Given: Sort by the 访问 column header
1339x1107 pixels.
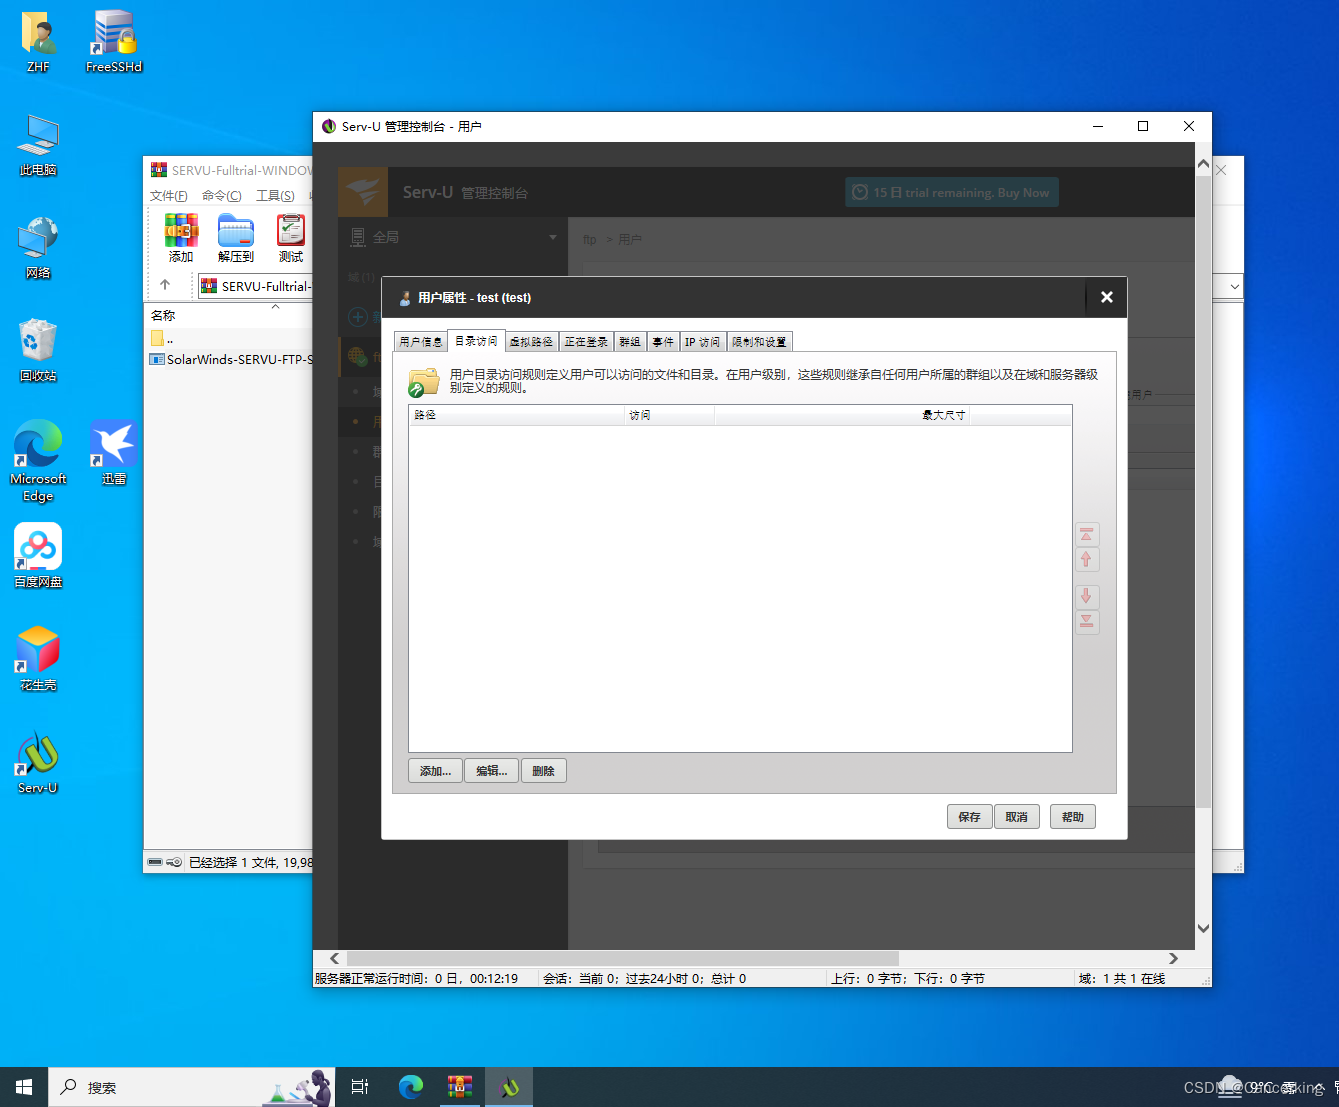Looking at the screenshot, I should 669,415.
